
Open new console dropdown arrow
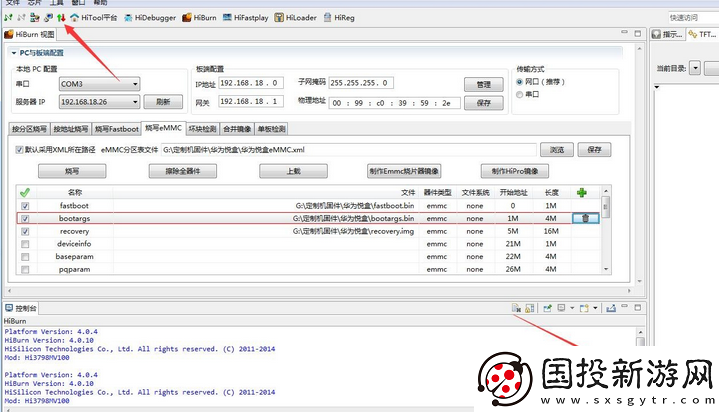[x=596, y=308]
